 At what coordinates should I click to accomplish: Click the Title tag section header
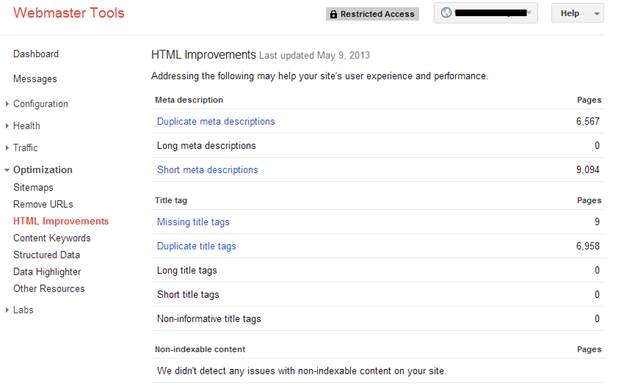[171, 200]
